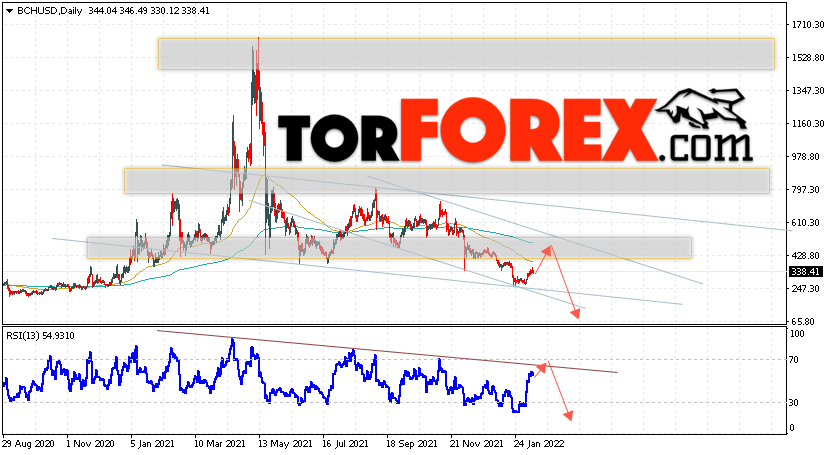
Task: Click the 978.80 price axis label
Action: click(806, 157)
